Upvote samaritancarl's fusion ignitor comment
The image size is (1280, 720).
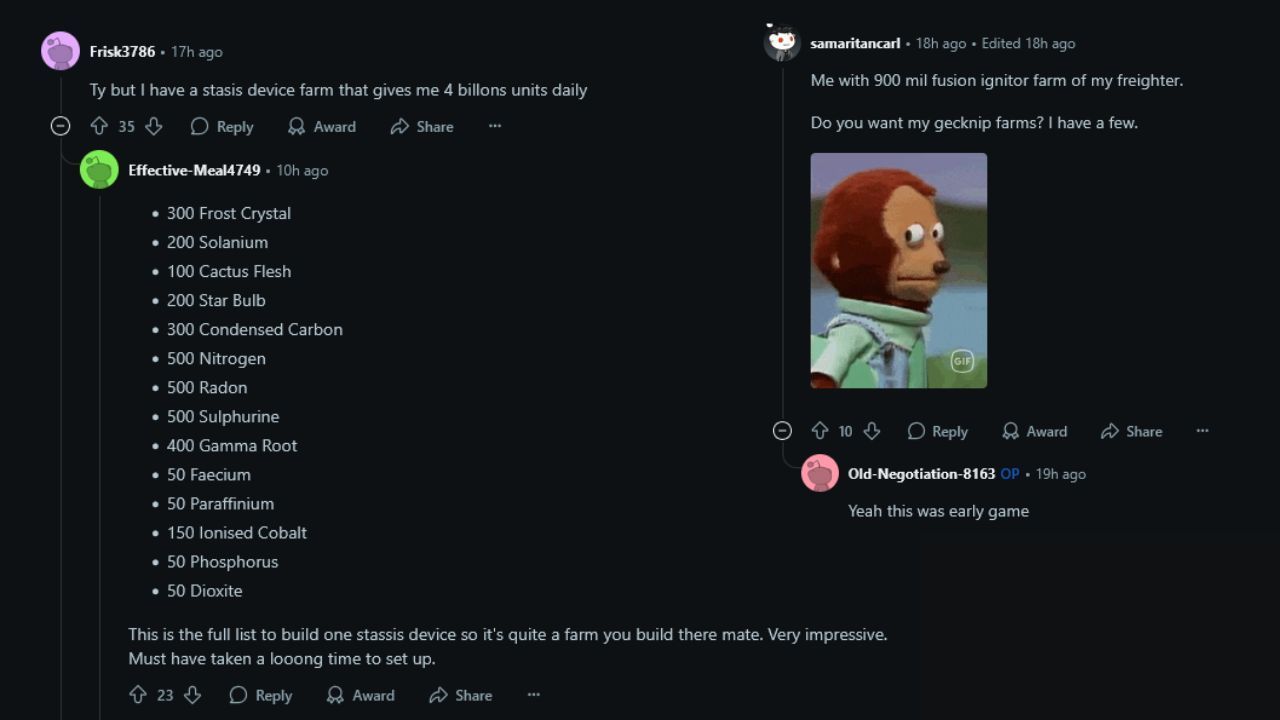pos(820,431)
